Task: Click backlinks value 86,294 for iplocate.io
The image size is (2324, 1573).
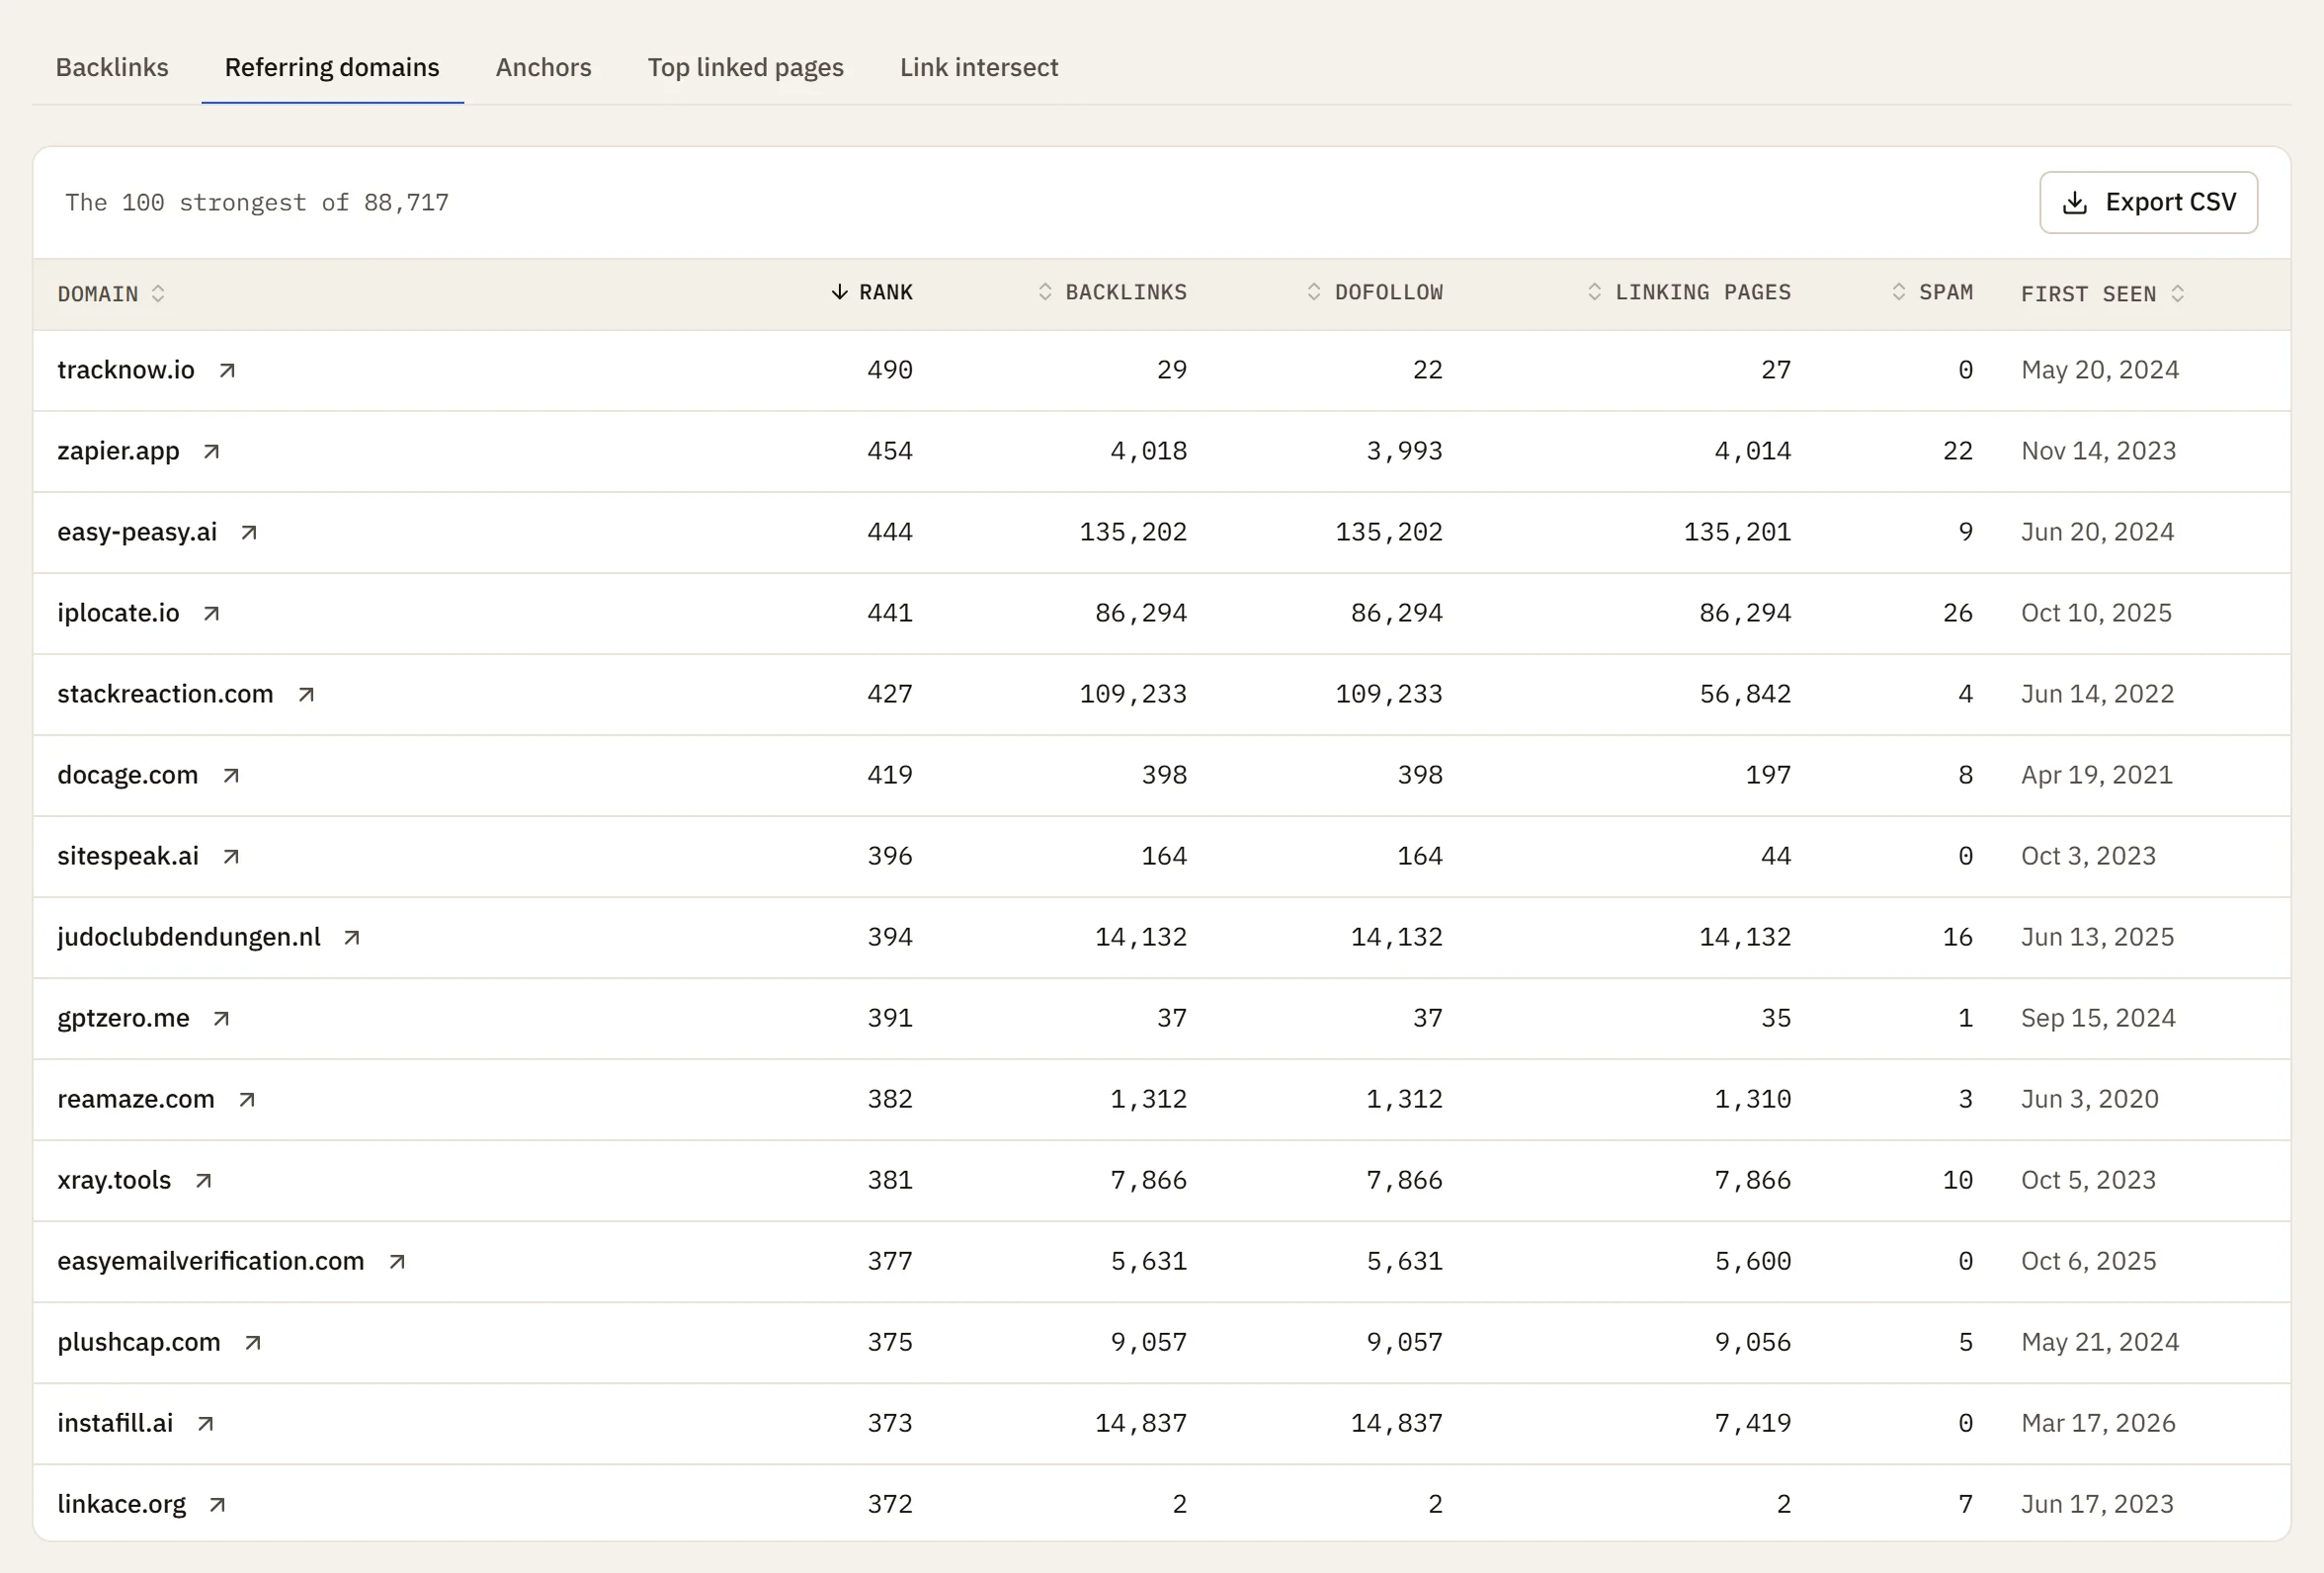Action: coord(1141,613)
